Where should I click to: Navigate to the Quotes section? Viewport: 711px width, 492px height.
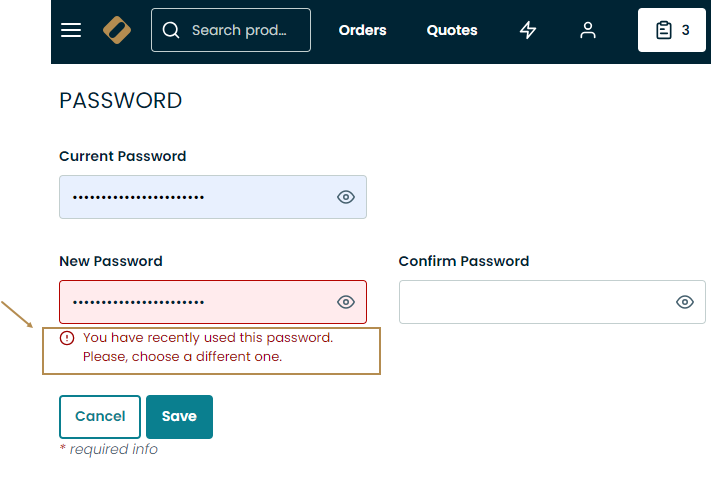[x=452, y=30]
